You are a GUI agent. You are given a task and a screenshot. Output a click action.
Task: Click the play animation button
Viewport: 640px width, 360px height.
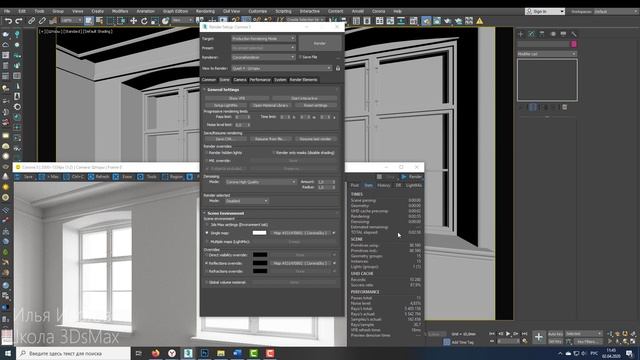pos(508,334)
